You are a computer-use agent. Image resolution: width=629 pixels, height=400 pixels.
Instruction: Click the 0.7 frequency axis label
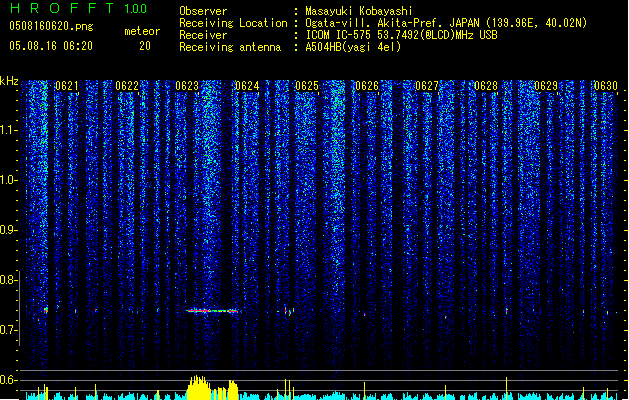point(8,330)
